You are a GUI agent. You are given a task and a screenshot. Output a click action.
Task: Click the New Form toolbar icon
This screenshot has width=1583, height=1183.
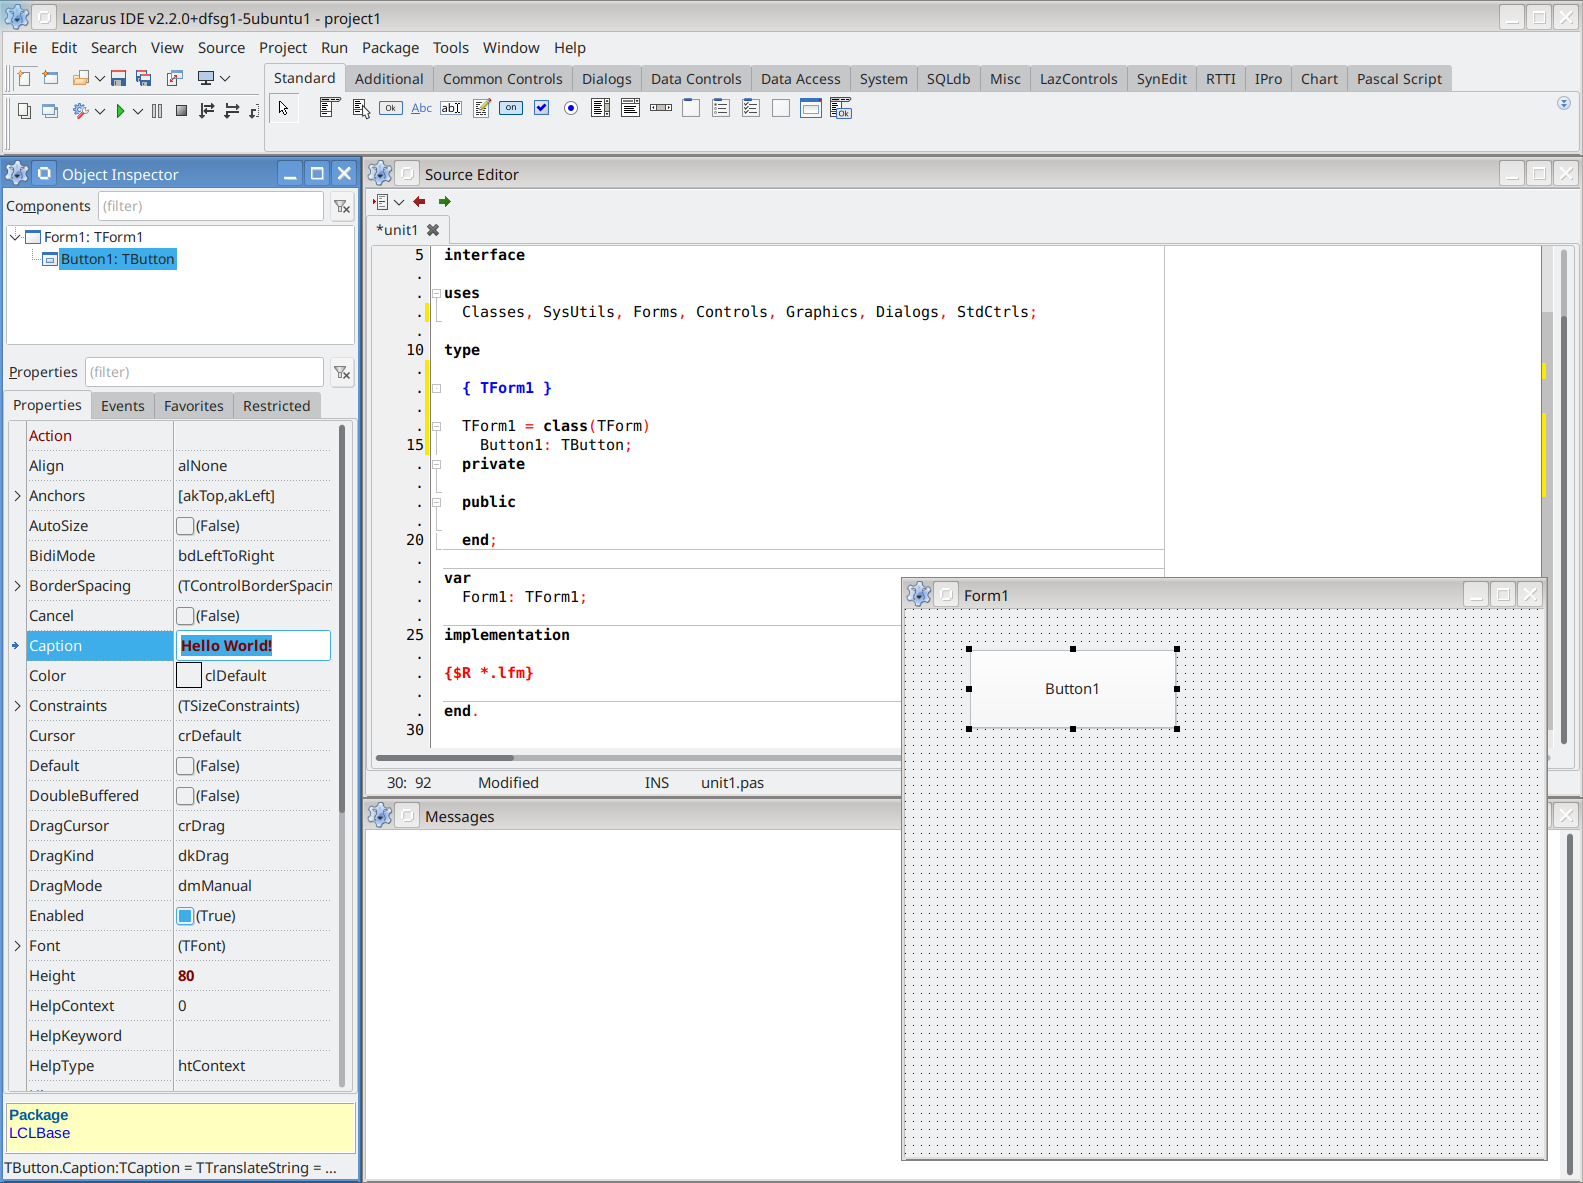[50, 78]
